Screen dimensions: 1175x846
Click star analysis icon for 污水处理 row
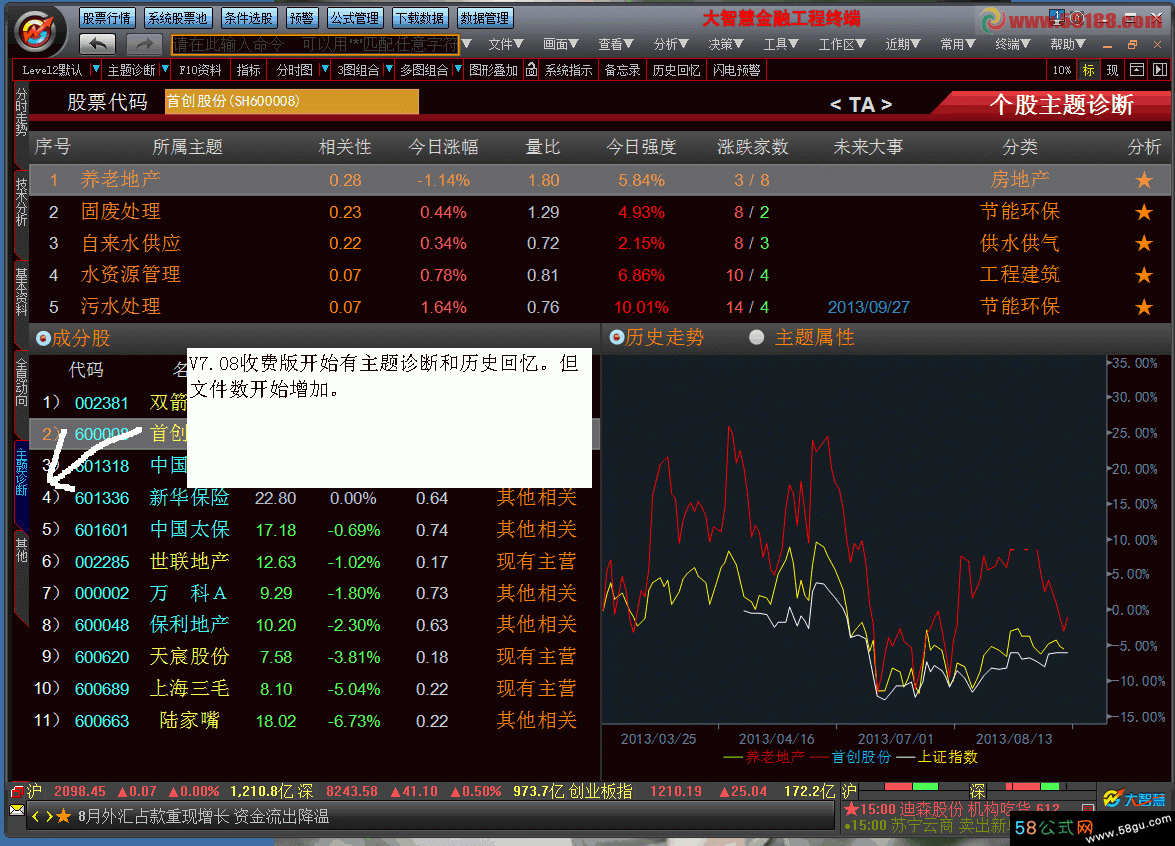[1144, 306]
